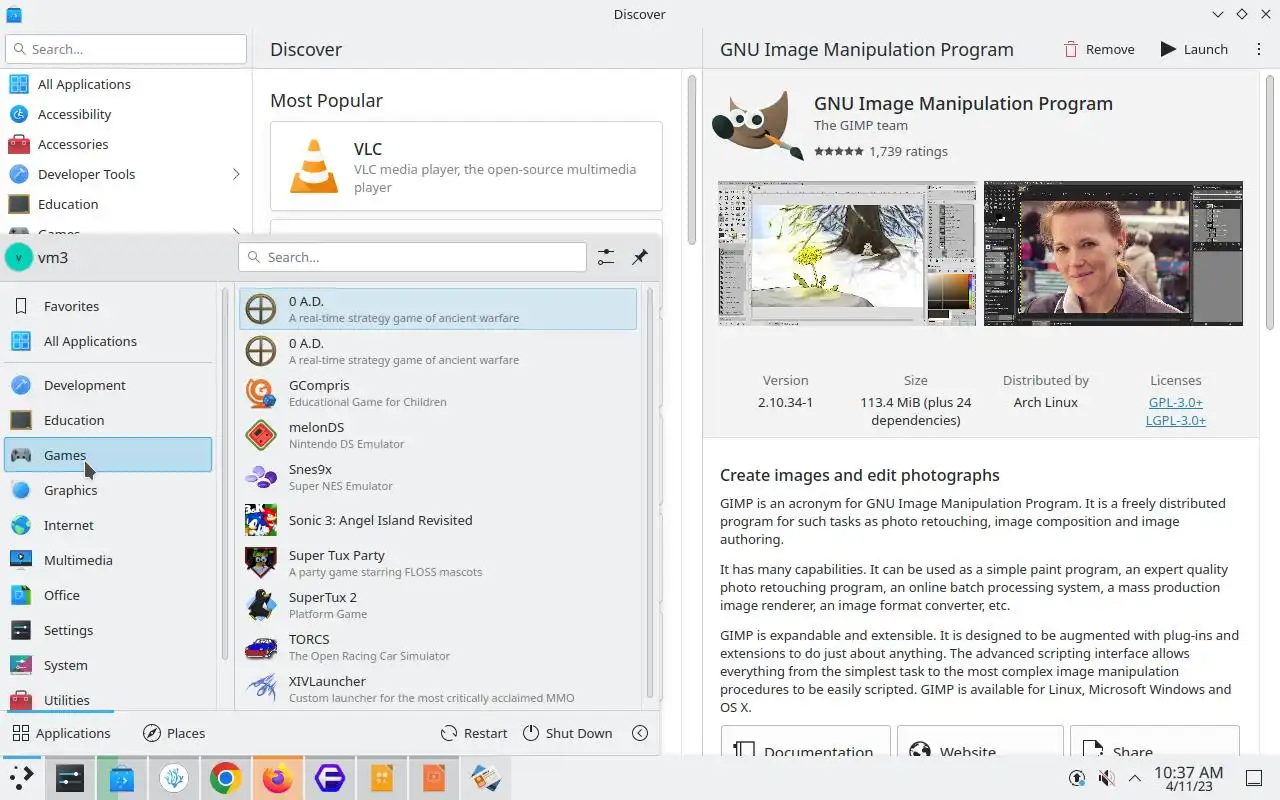Switch to Applications tab in launcher
1280x800 pixels.
(61, 733)
